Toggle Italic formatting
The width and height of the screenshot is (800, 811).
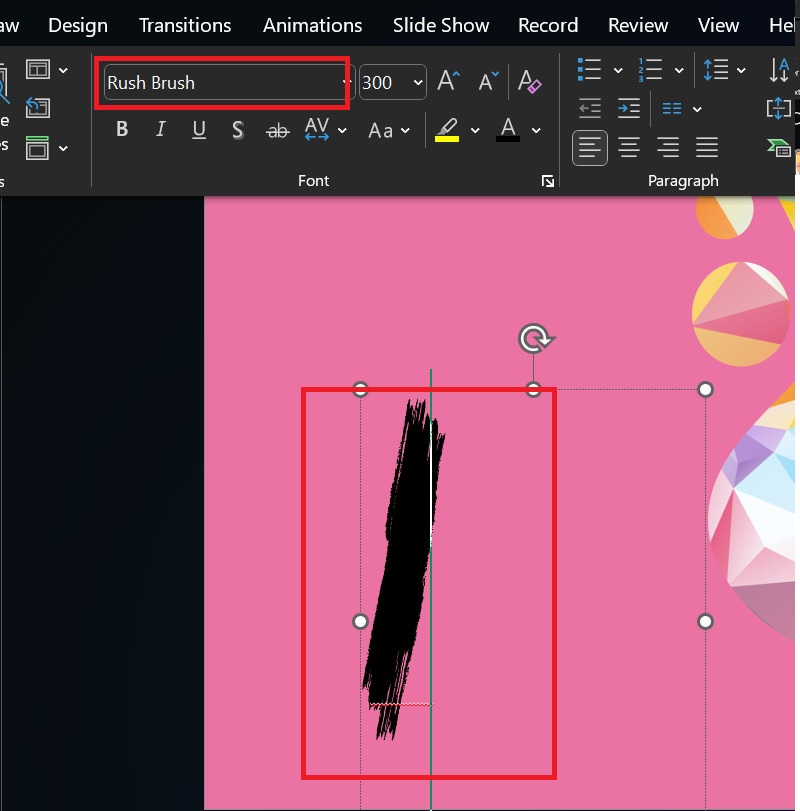point(160,129)
